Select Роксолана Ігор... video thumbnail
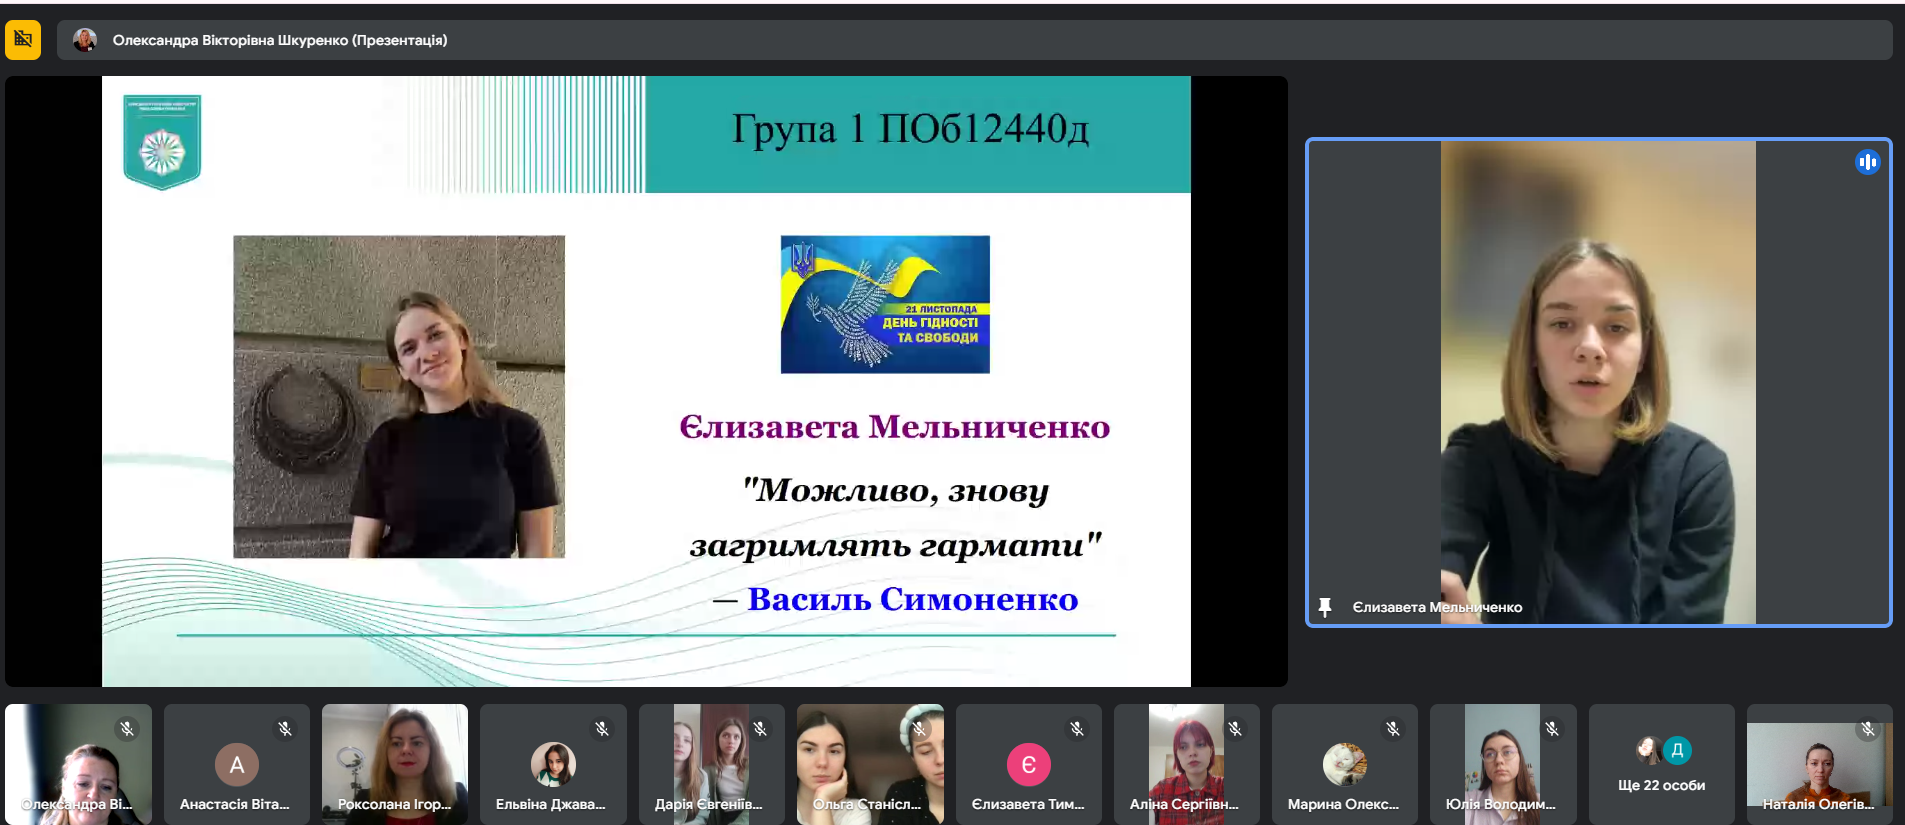Image resolution: width=1905 pixels, height=825 pixels. [395, 762]
